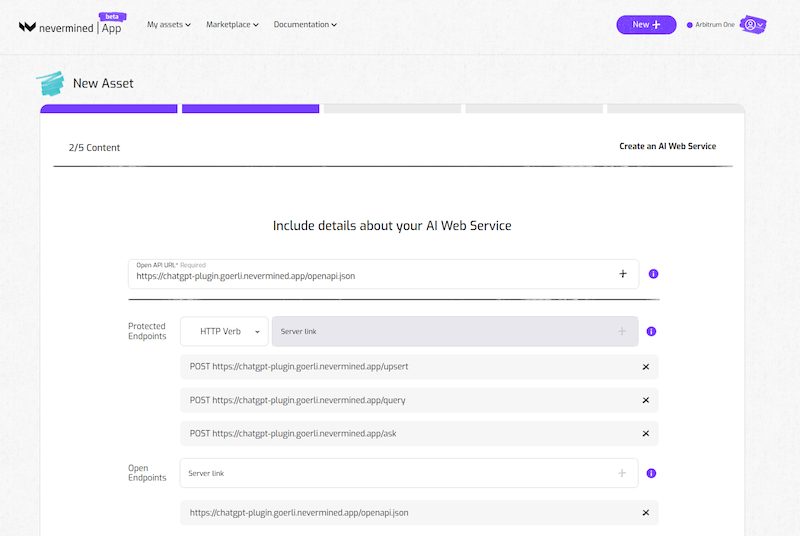Jump to fourth step progress segment

tap(534, 109)
